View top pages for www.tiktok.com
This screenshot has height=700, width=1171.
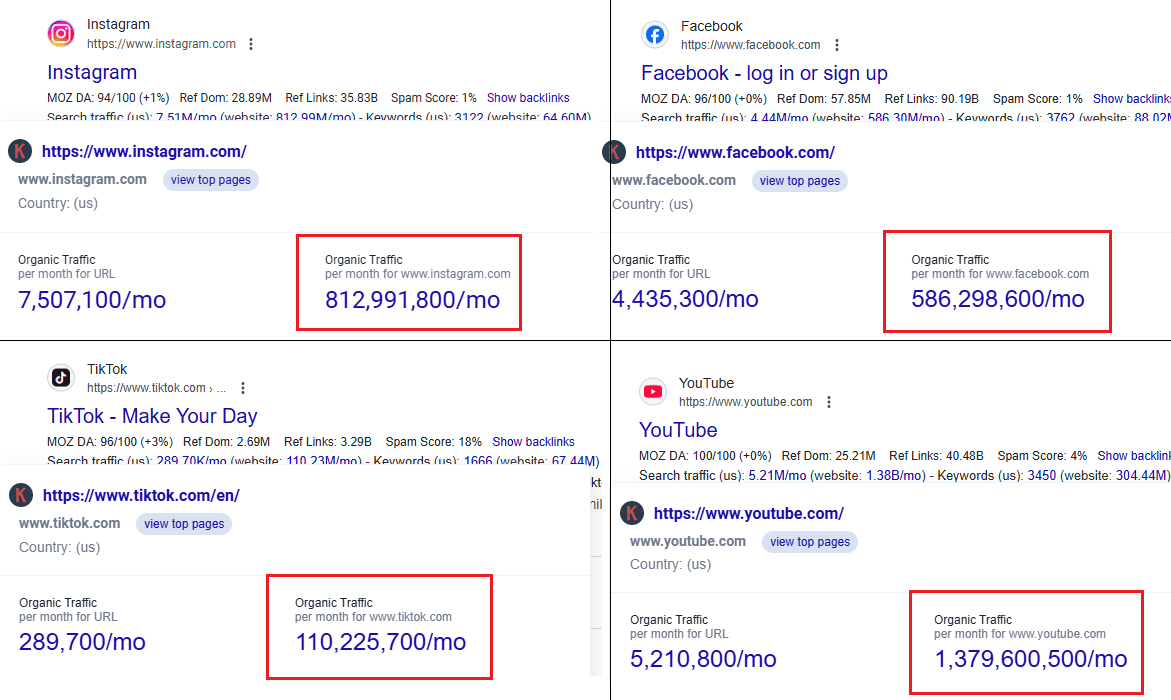pyautogui.click(x=184, y=524)
